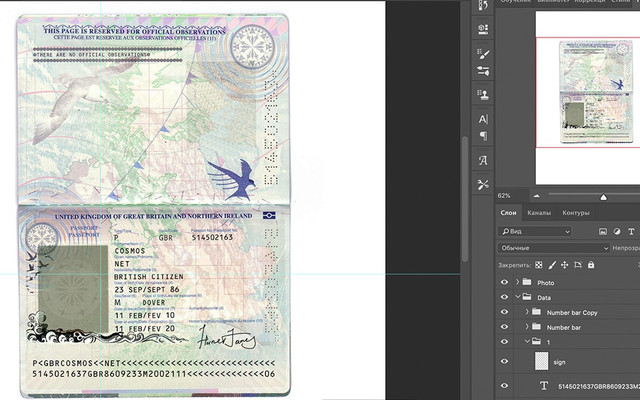The image size is (640, 400).
Task: Toggle lock all padlock icon
Action: (x=591, y=265)
